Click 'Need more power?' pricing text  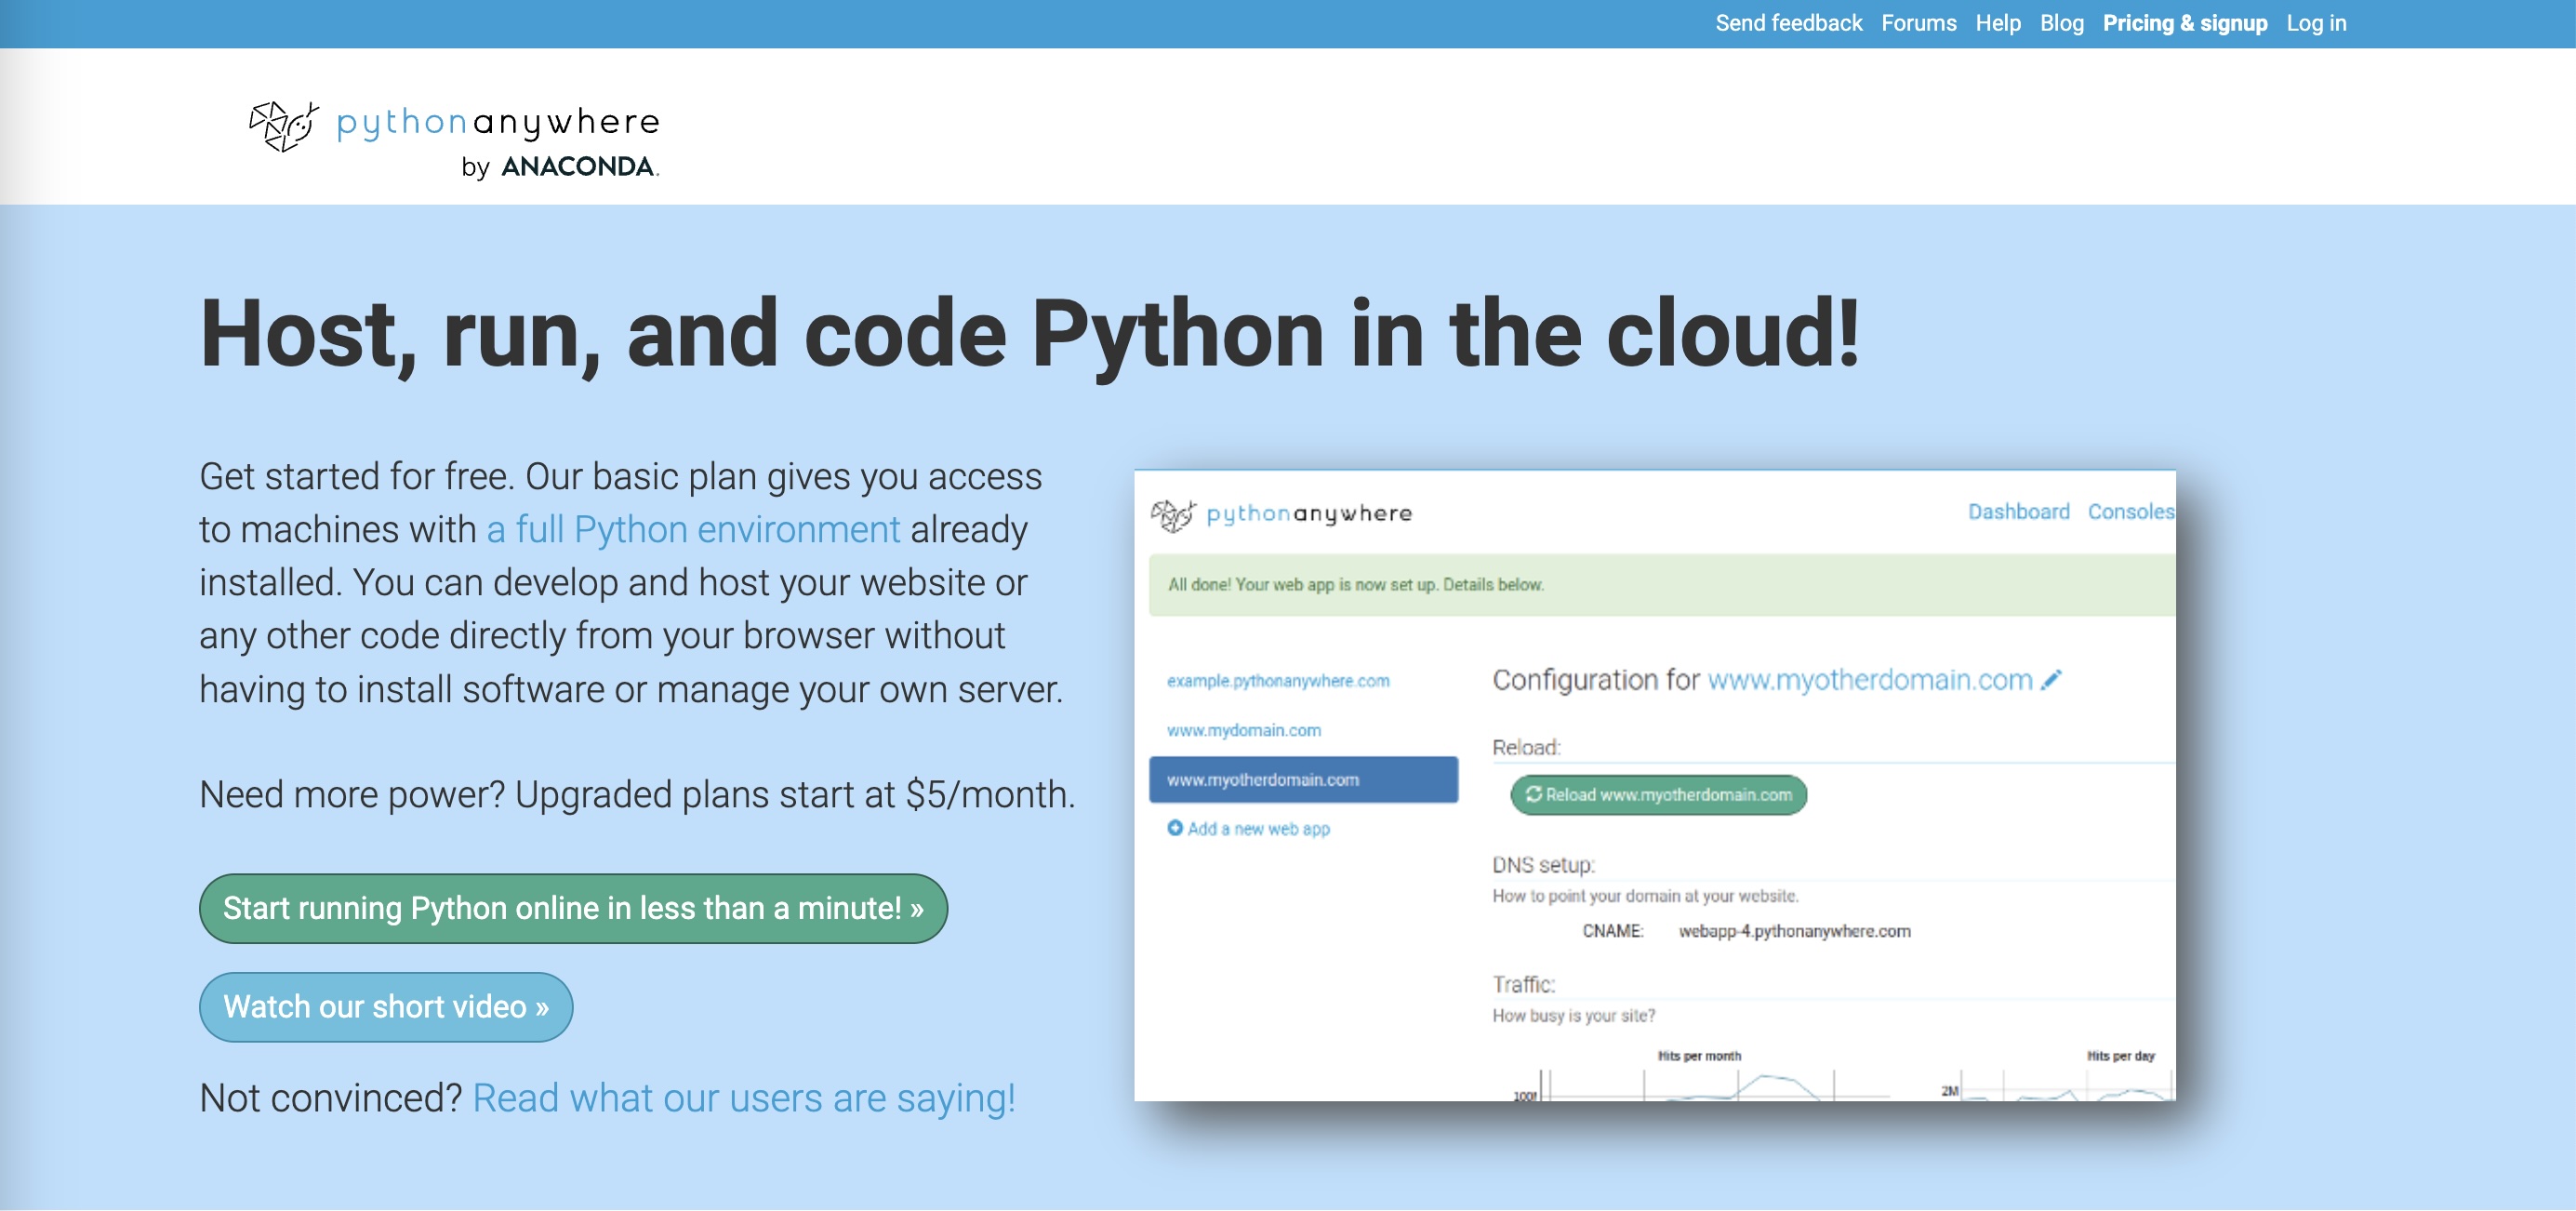tap(637, 794)
